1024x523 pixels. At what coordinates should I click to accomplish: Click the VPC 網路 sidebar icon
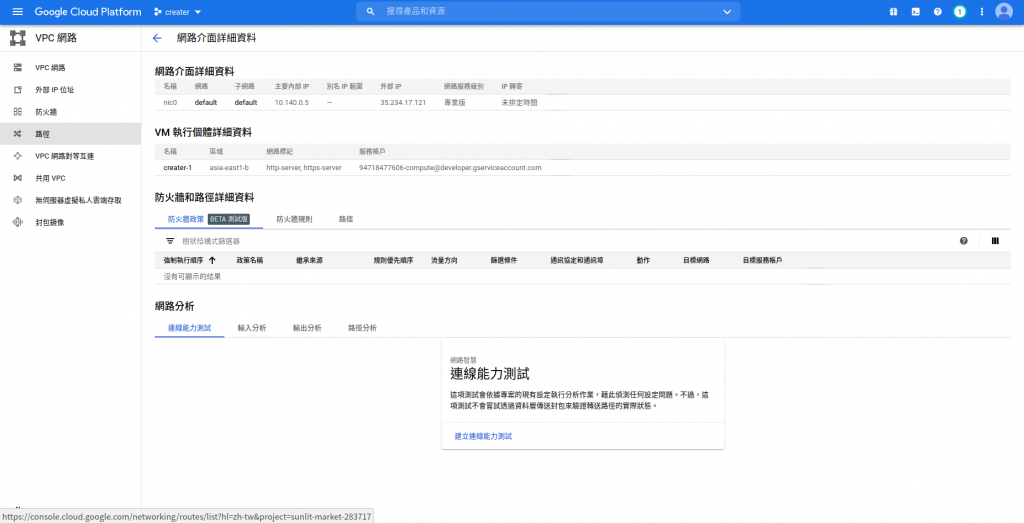click(x=18, y=68)
